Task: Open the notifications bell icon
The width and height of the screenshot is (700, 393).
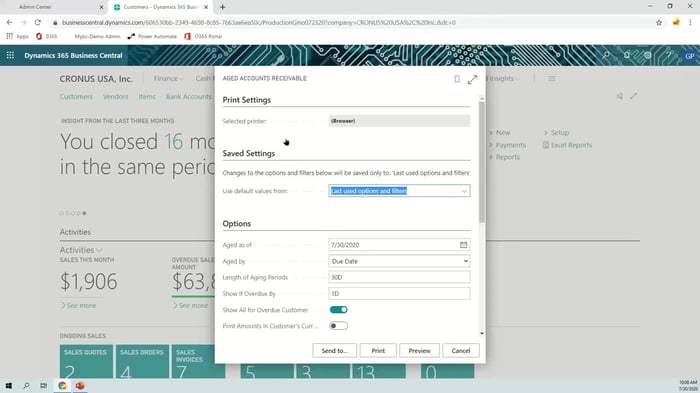Action: click(627, 55)
